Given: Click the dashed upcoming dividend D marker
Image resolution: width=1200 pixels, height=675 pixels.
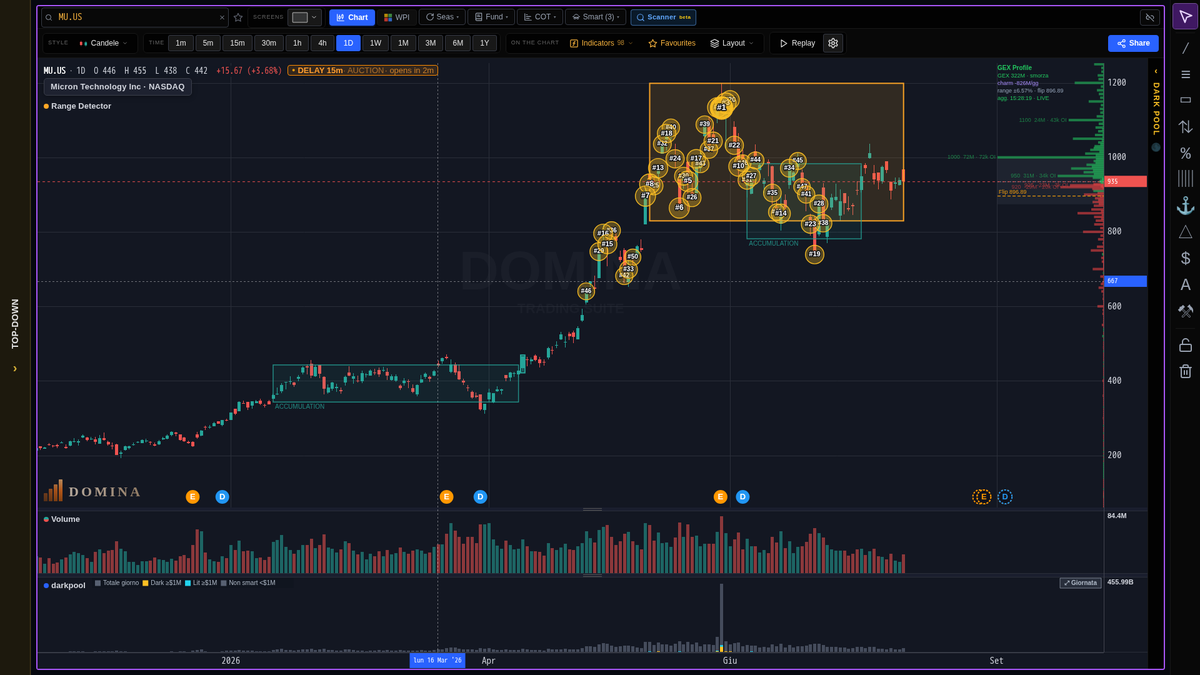Looking at the screenshot, I should (x=1005, y=497).
